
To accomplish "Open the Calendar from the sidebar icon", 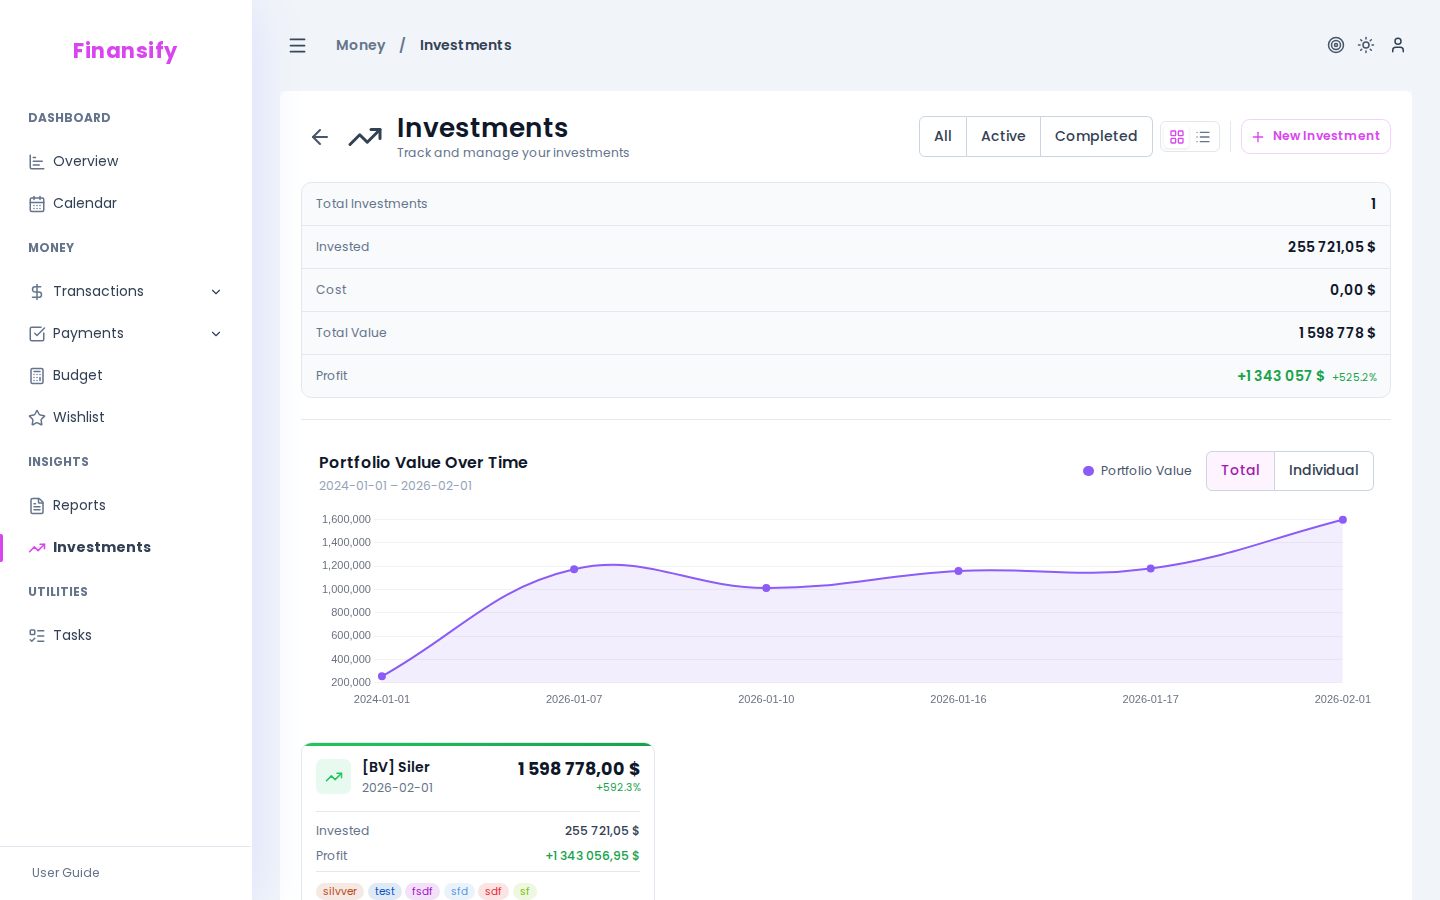I will pos(36,203).
